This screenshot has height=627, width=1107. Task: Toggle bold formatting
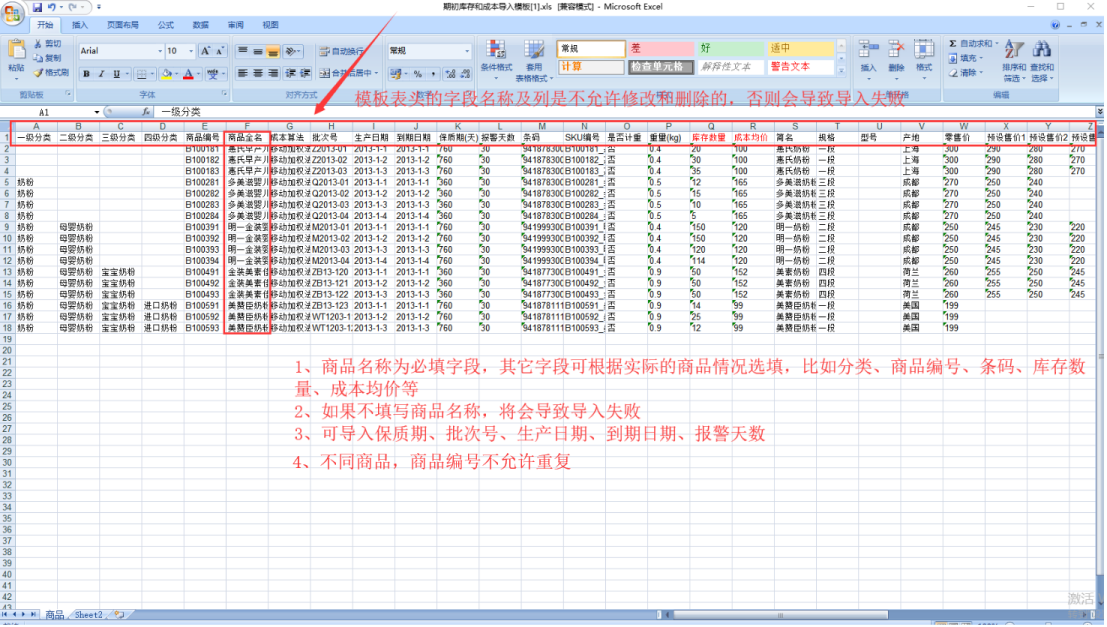pos(86,74)
